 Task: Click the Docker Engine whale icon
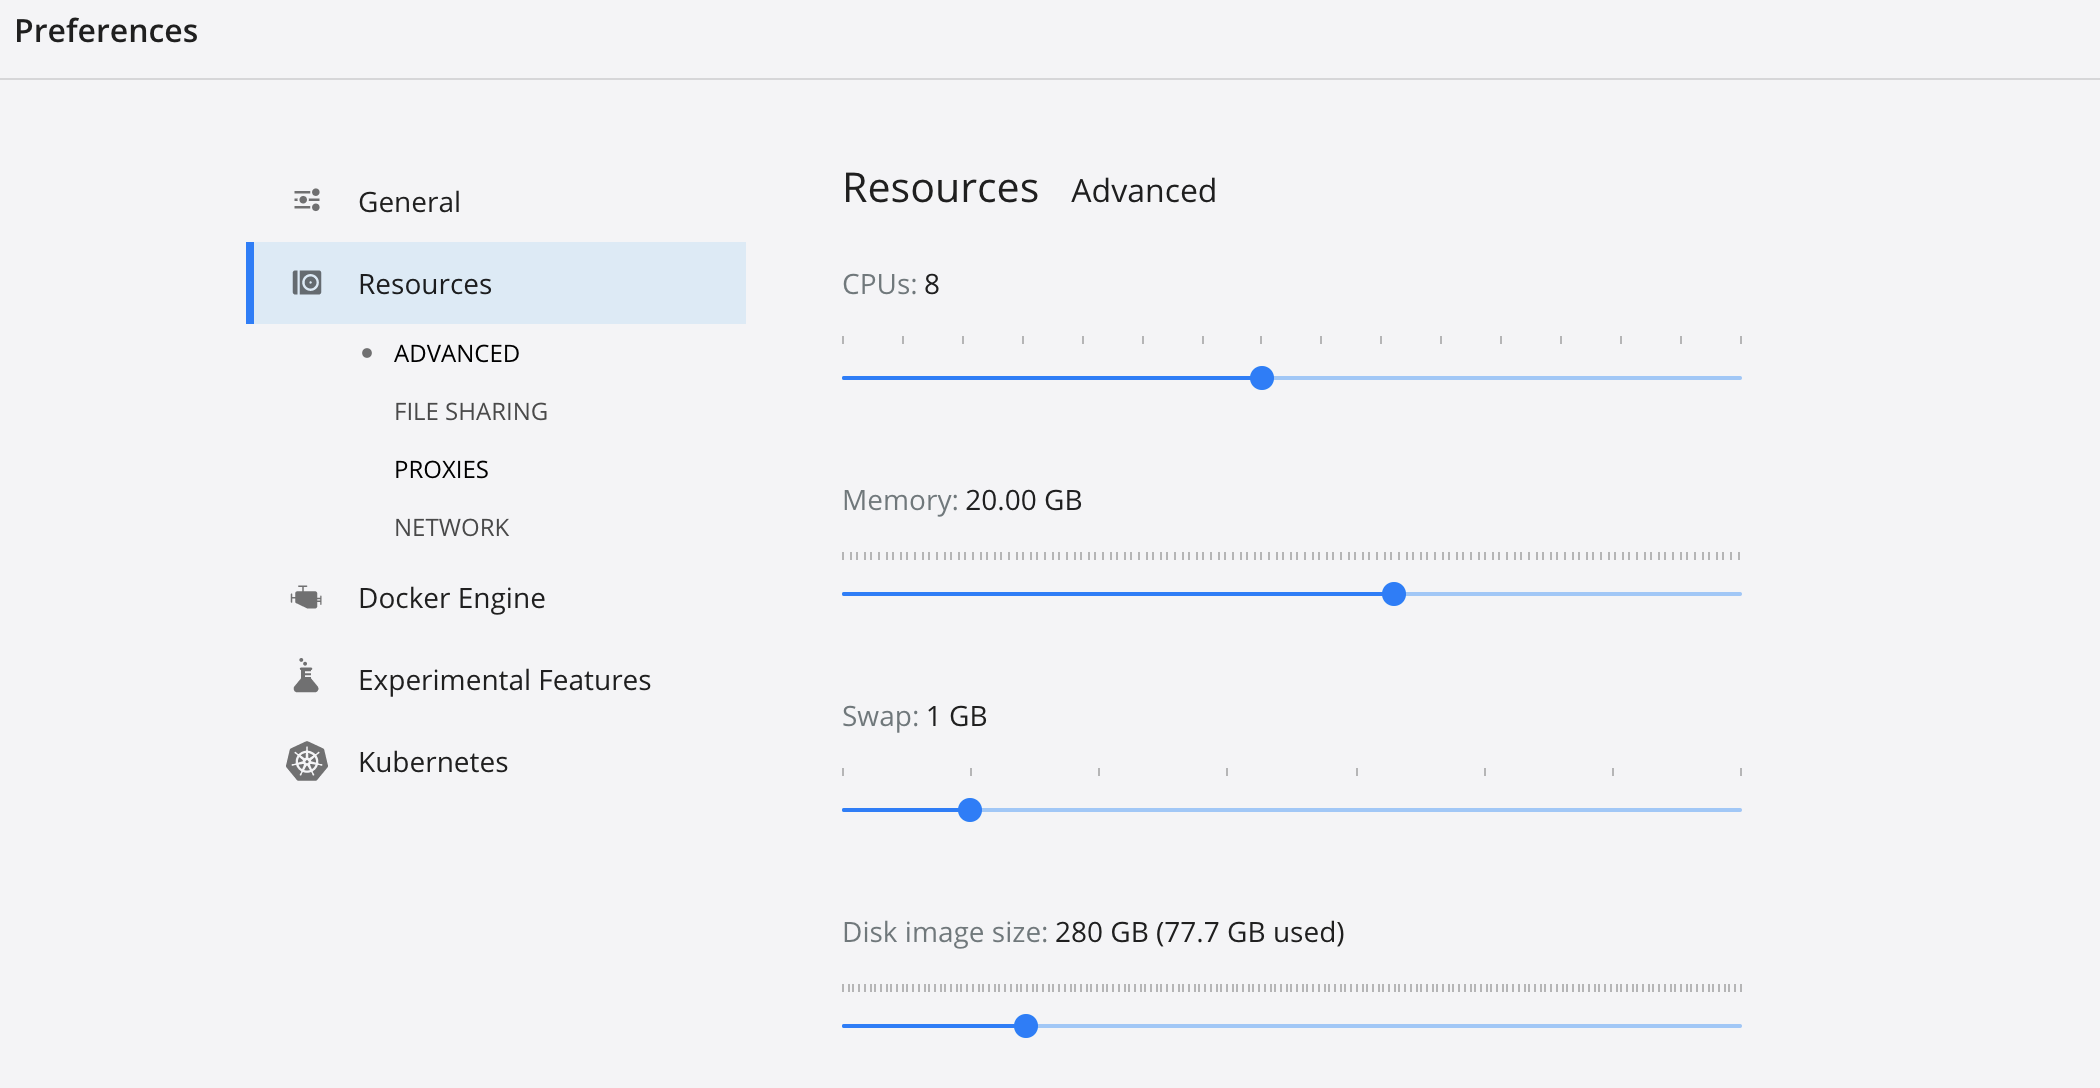coord(306,597)
